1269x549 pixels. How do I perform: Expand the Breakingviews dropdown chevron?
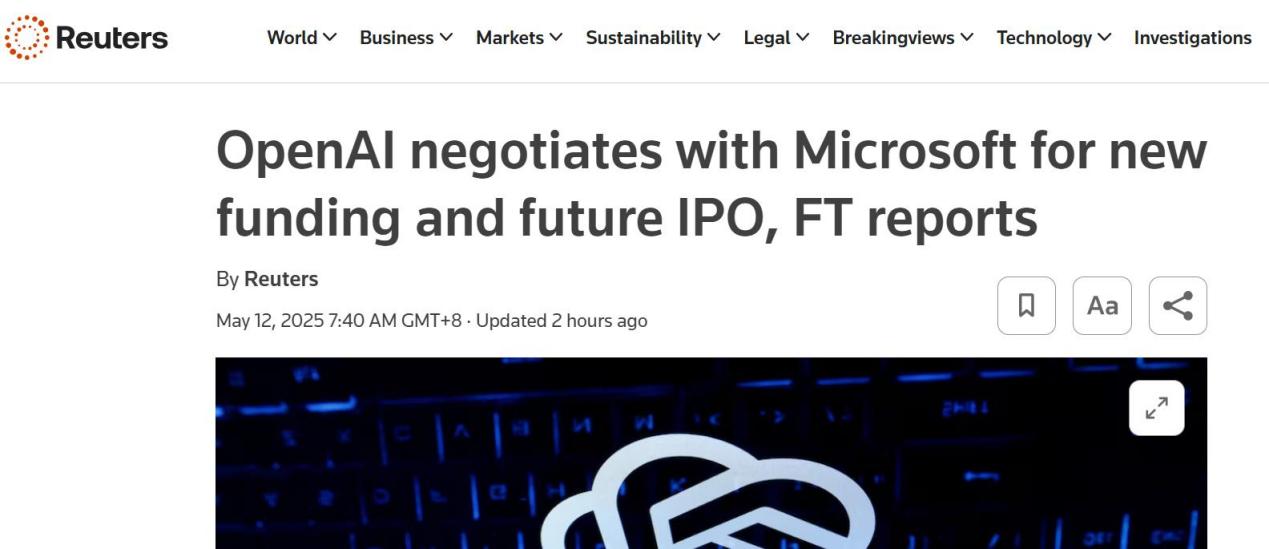coord(967,38)
